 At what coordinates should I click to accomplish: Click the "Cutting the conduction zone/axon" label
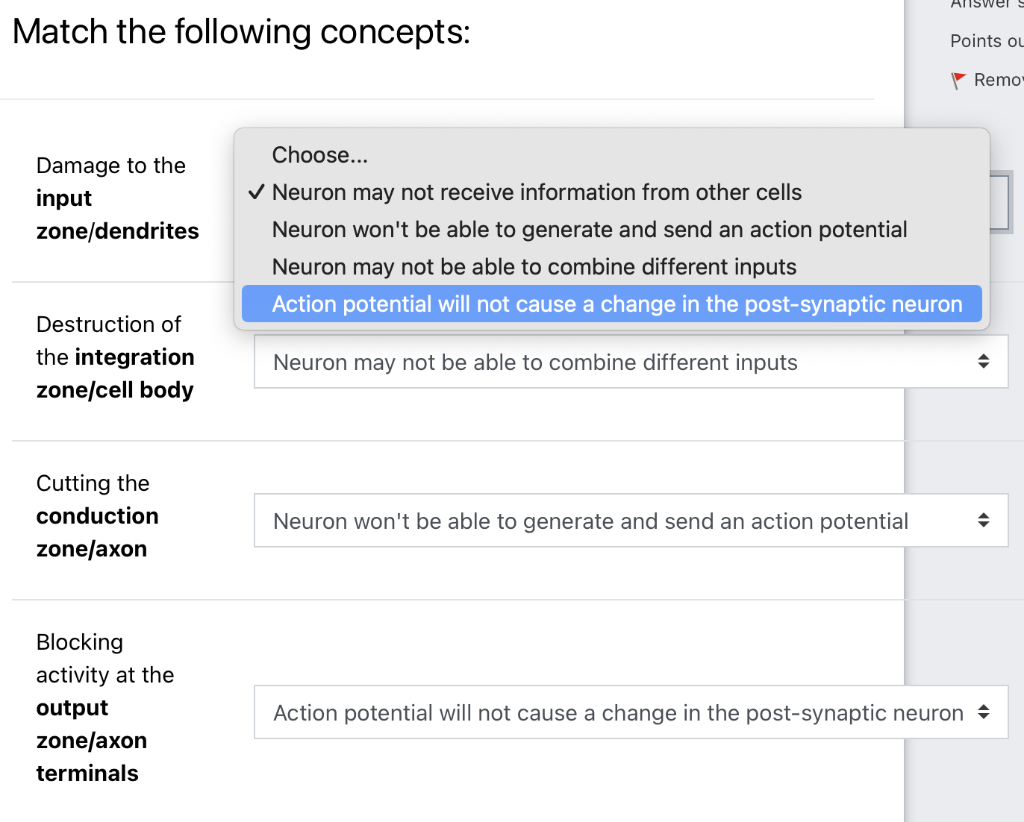97,516
